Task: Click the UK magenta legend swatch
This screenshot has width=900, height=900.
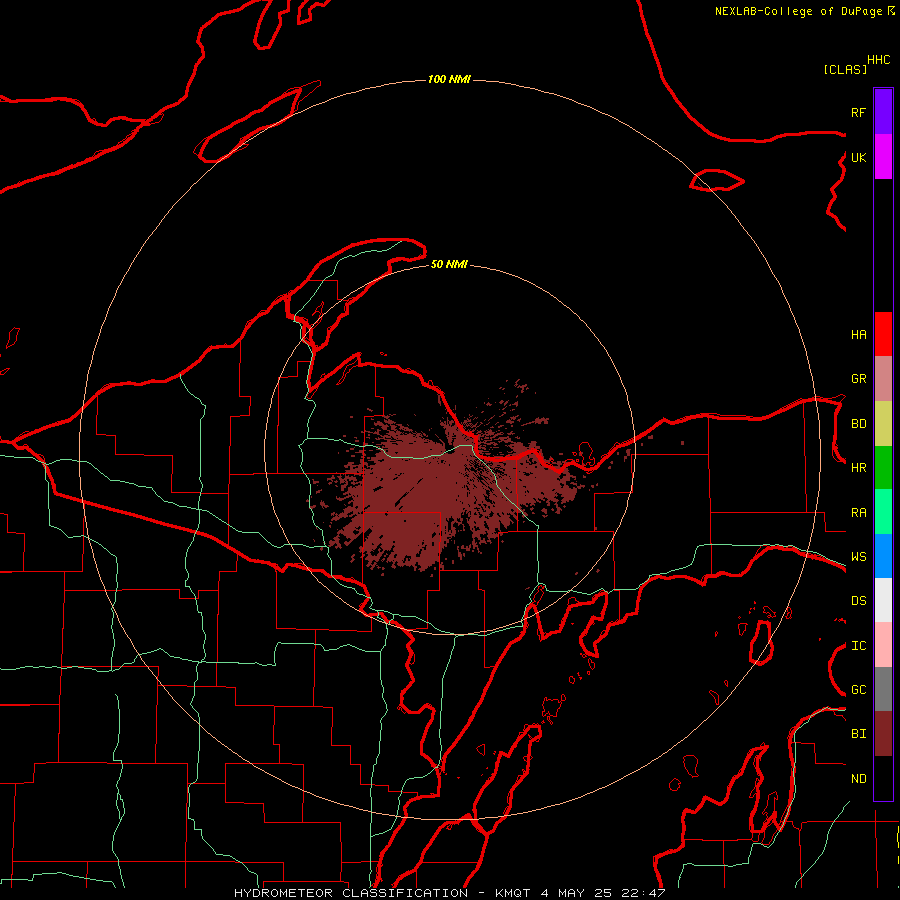Action: tap(883, 157)
